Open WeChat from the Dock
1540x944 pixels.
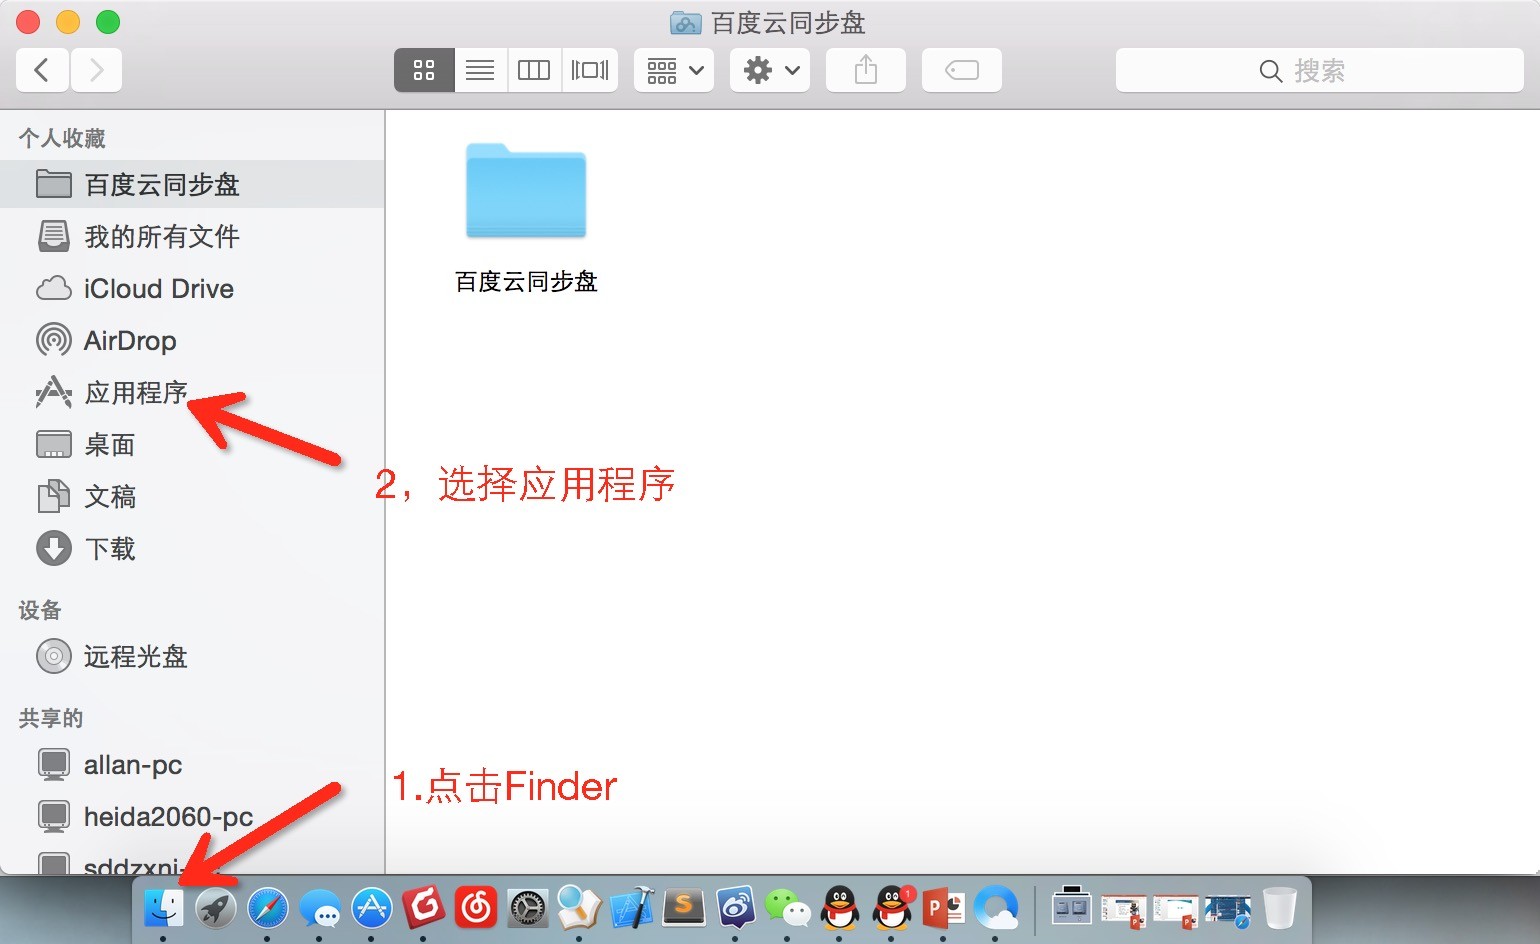[788, 908]
